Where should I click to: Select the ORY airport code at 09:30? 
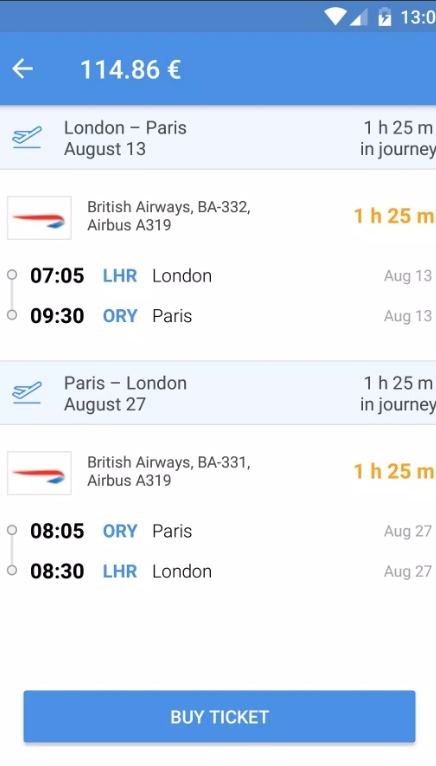[120, 316]
